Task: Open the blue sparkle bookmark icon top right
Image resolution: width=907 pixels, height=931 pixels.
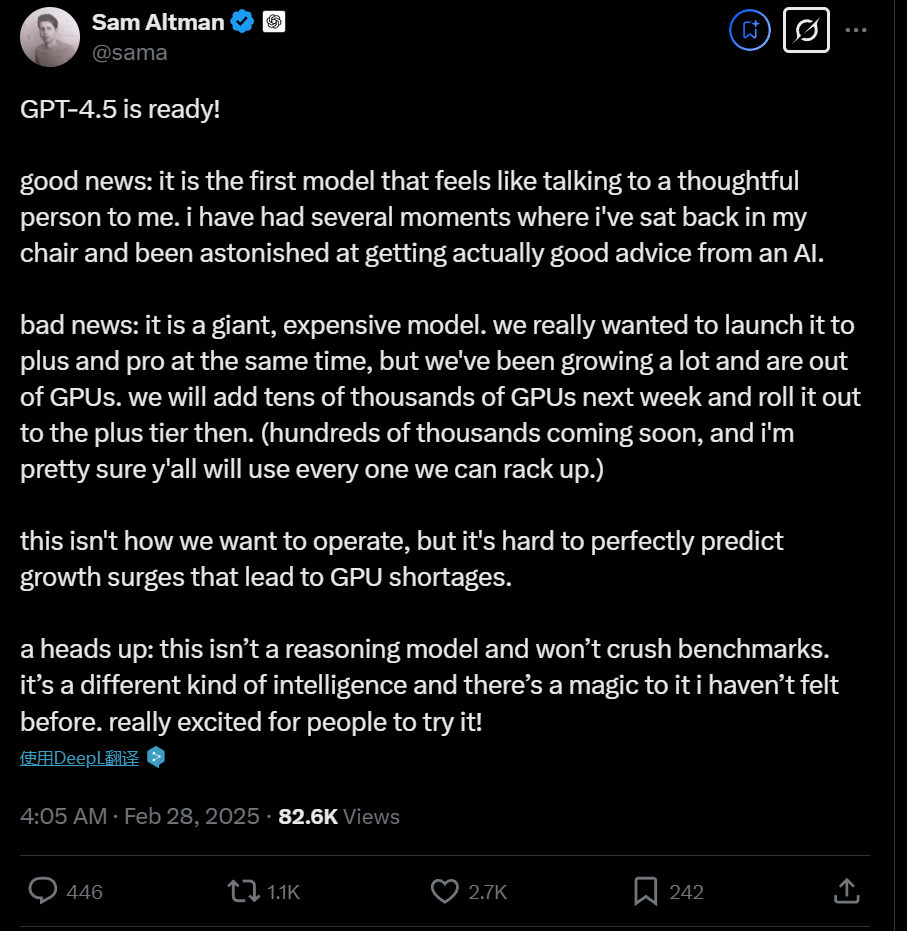Action: coord(749,30)
